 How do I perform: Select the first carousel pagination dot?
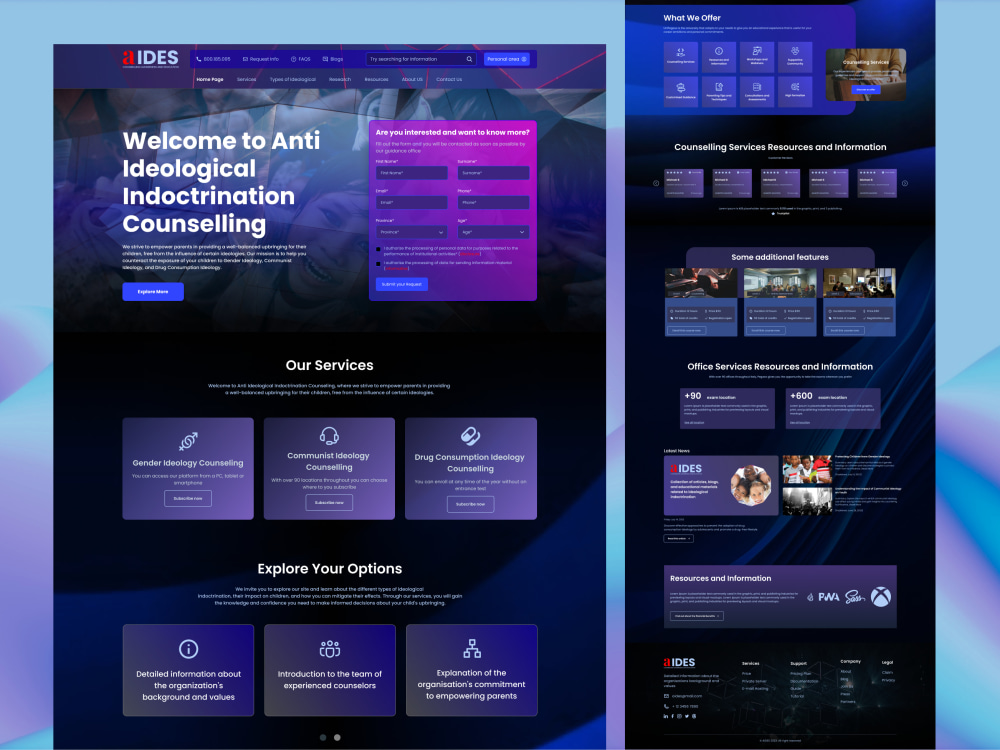coord(323,737)
